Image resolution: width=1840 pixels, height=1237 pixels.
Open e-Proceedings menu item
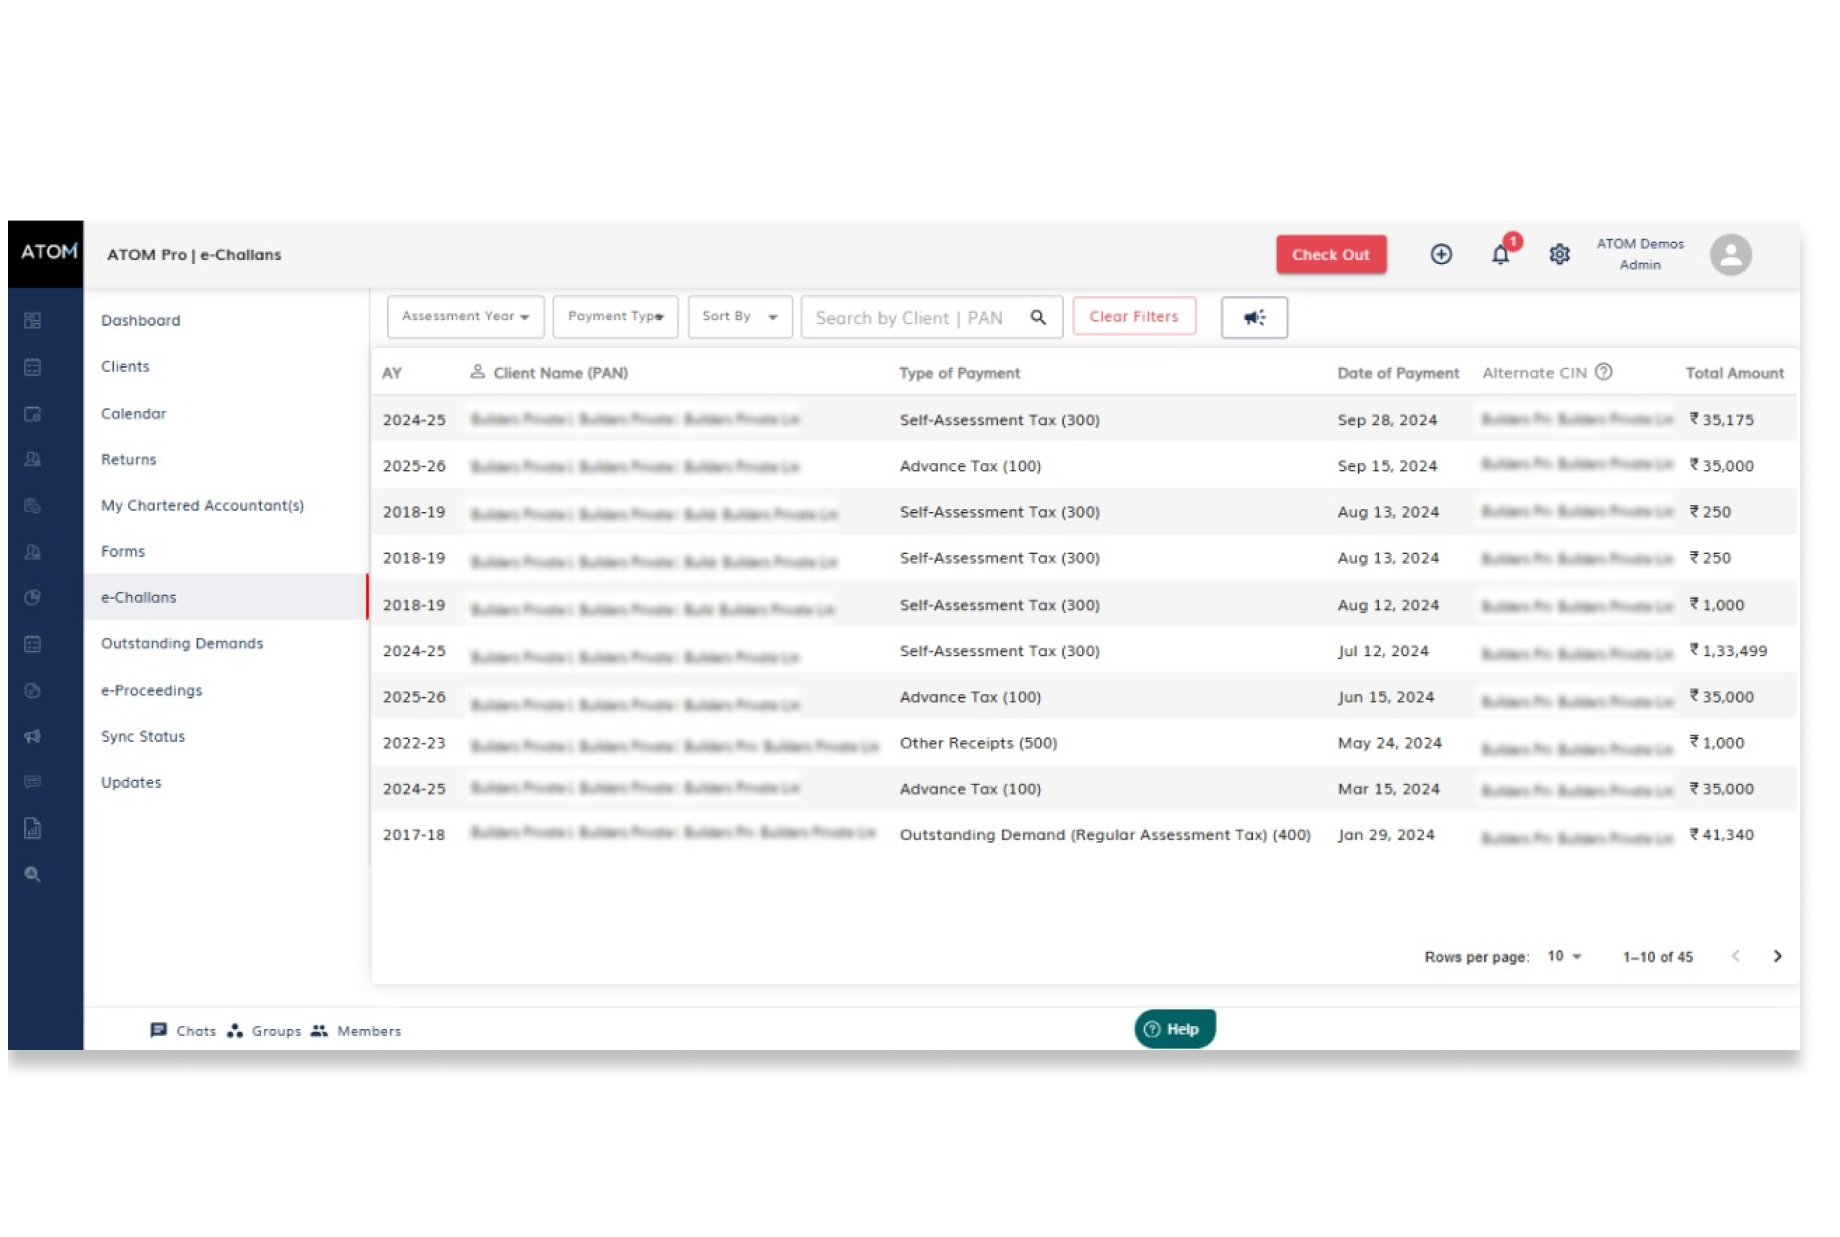coord(151,691)
